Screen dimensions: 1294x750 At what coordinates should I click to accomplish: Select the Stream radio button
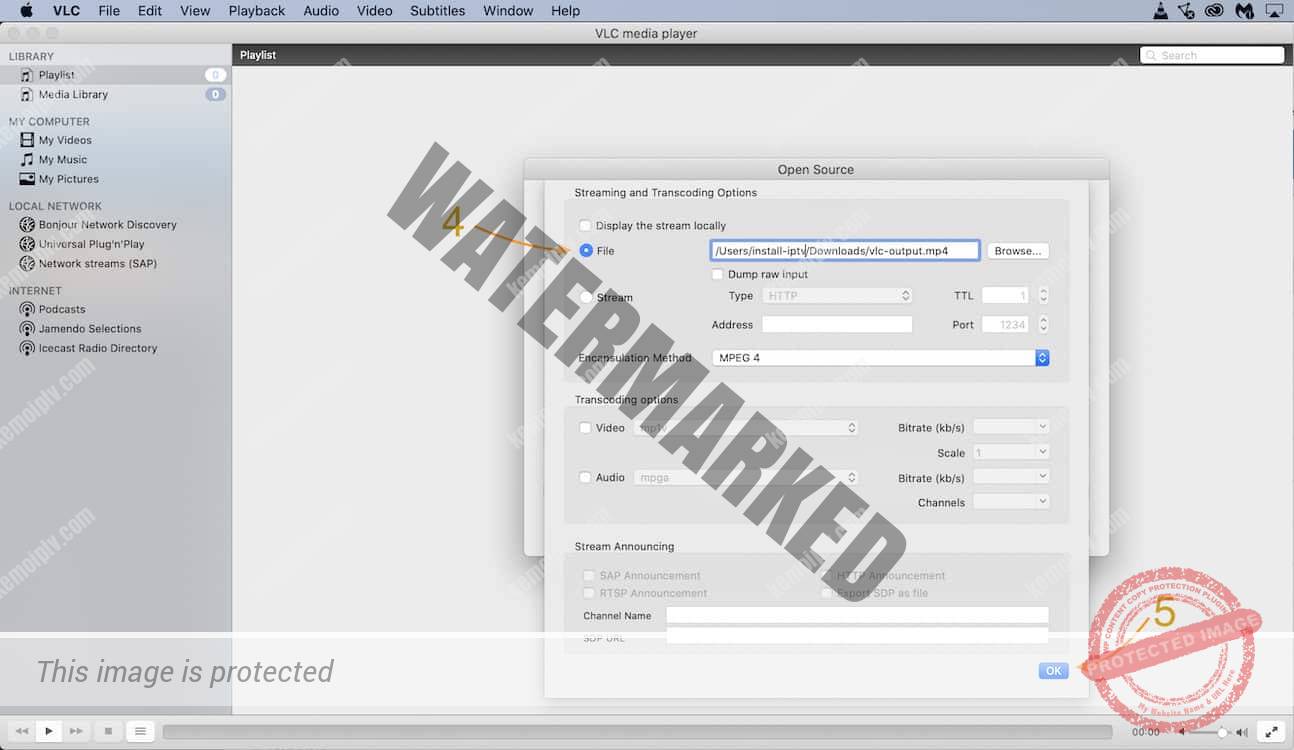(586, 297)
